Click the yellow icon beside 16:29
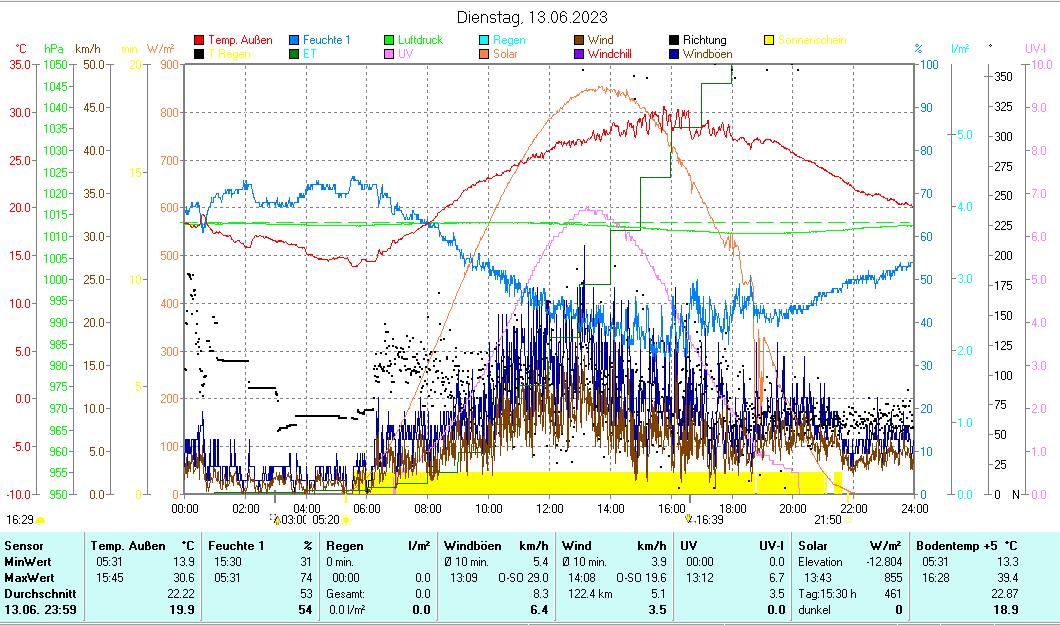The width and height of the screenshot is (1060, 625). click(x=40, y=520)
